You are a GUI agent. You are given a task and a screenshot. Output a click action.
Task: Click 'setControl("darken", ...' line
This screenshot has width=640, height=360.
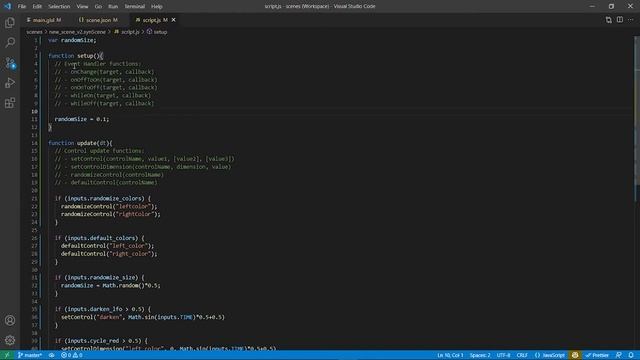[x=143, y=317]
